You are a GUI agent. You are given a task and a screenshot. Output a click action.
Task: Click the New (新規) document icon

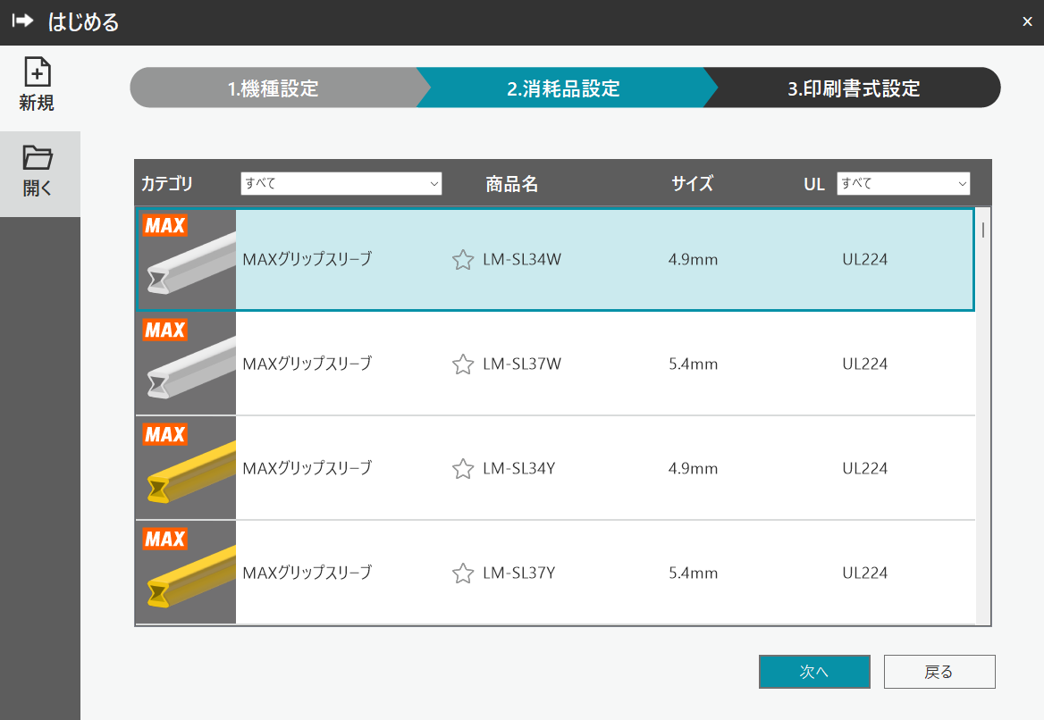coord(37,73)
